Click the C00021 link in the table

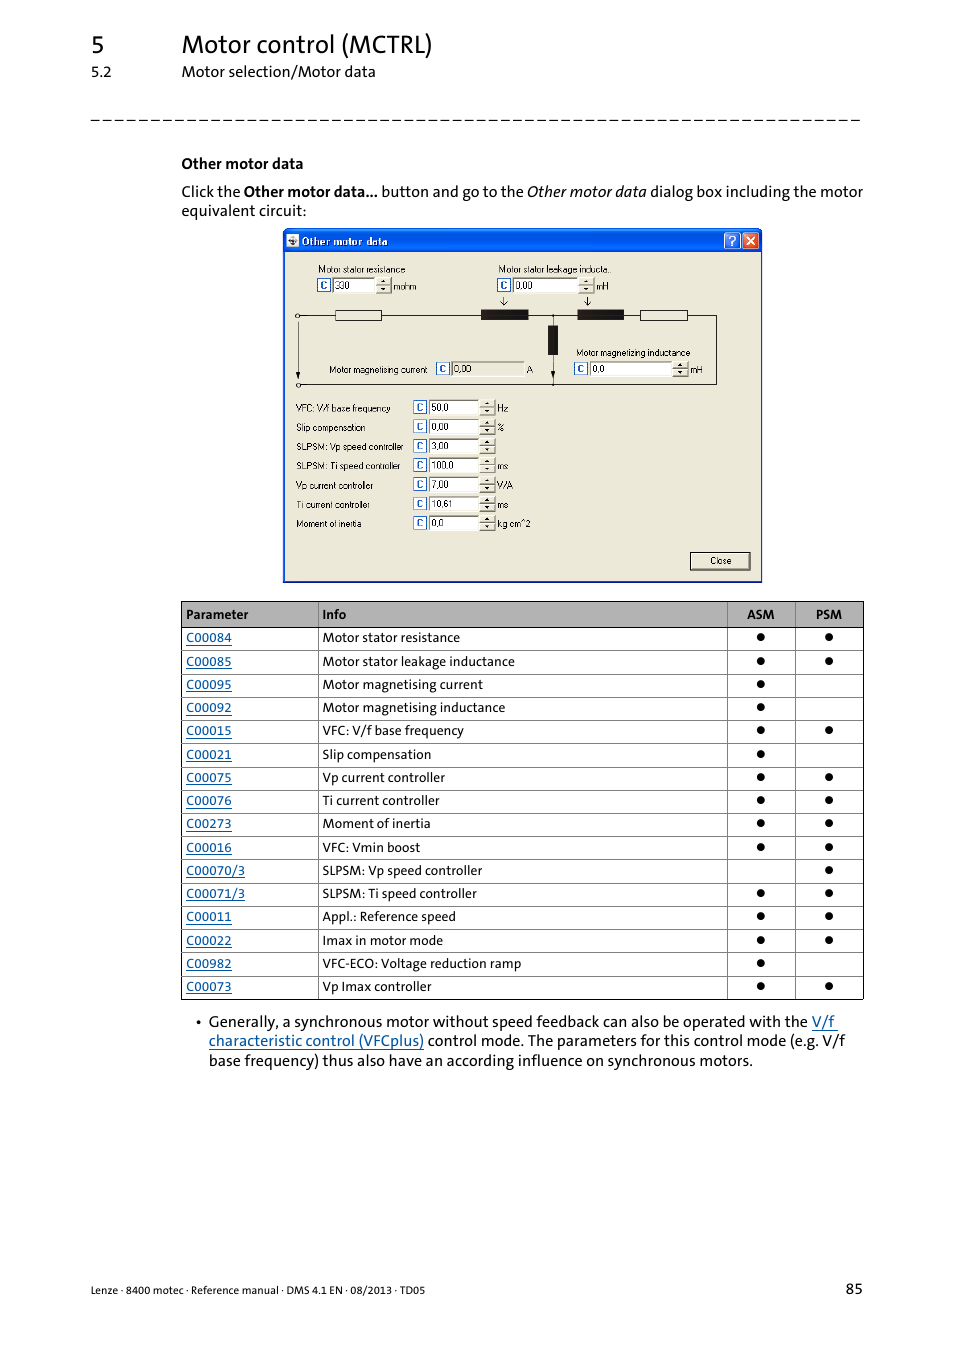pos(209,755)
